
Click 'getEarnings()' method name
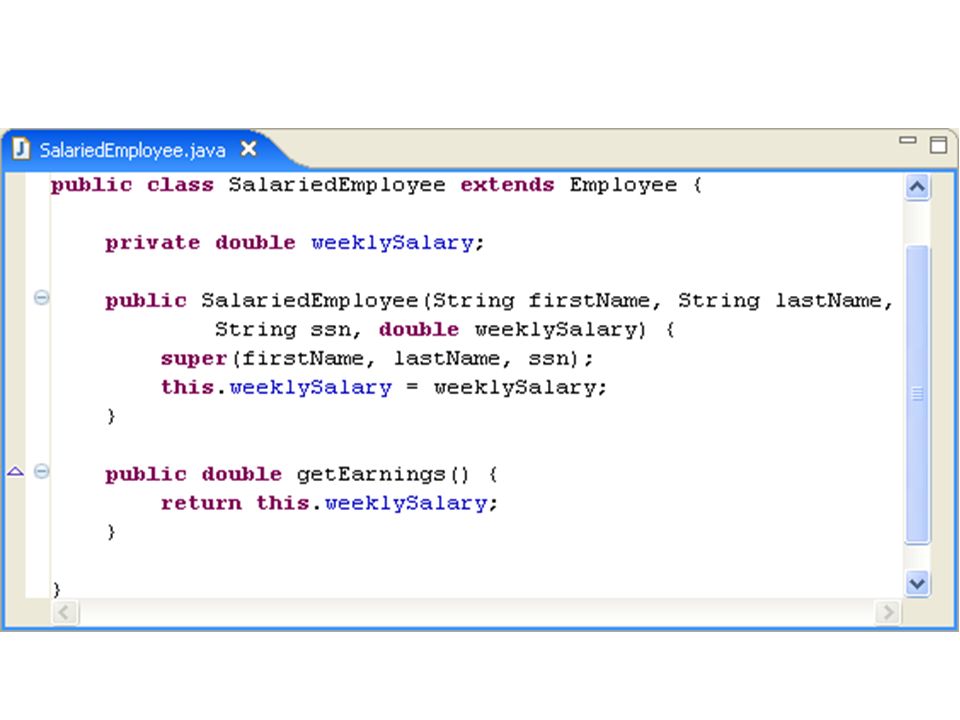coord(383,474)
